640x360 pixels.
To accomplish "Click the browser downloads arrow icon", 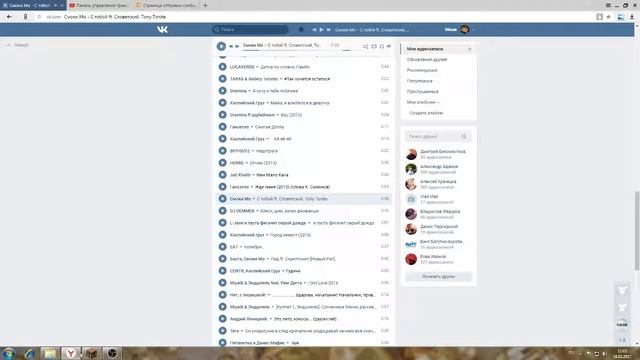I will tap(632, 17).
